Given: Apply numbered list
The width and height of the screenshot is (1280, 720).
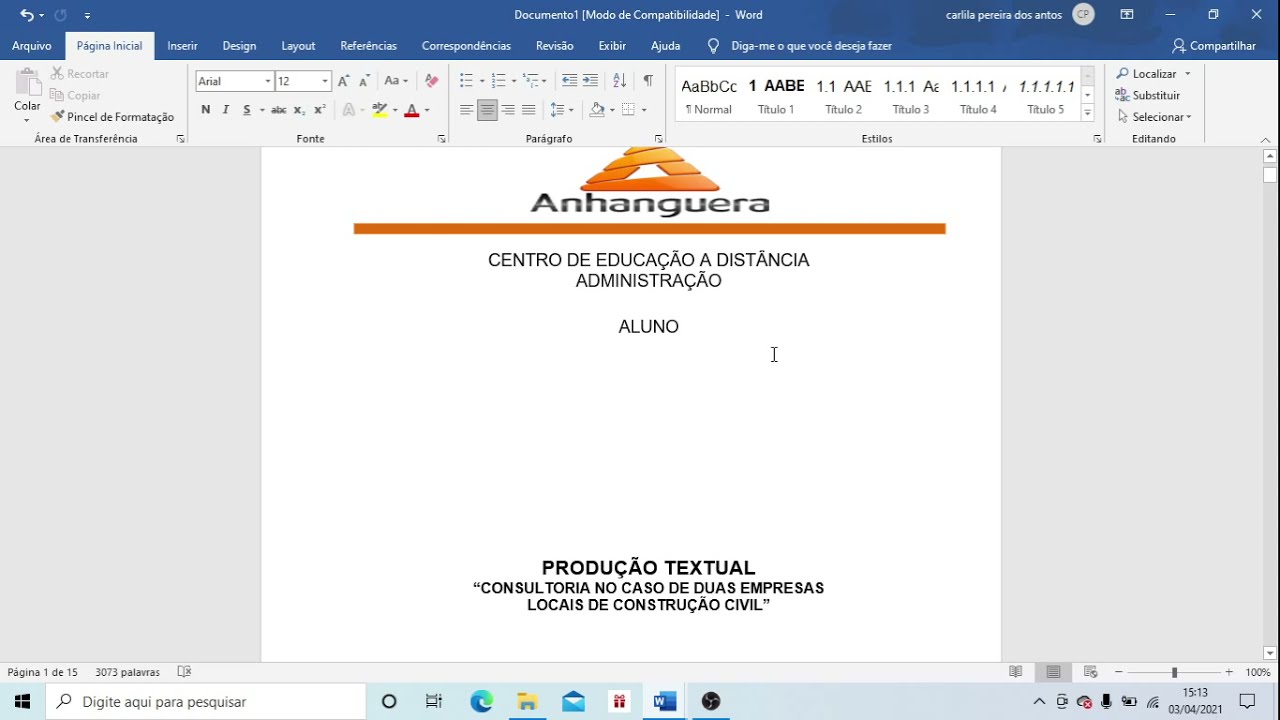Looking at the screenshot, I should [x=498, y=81].
